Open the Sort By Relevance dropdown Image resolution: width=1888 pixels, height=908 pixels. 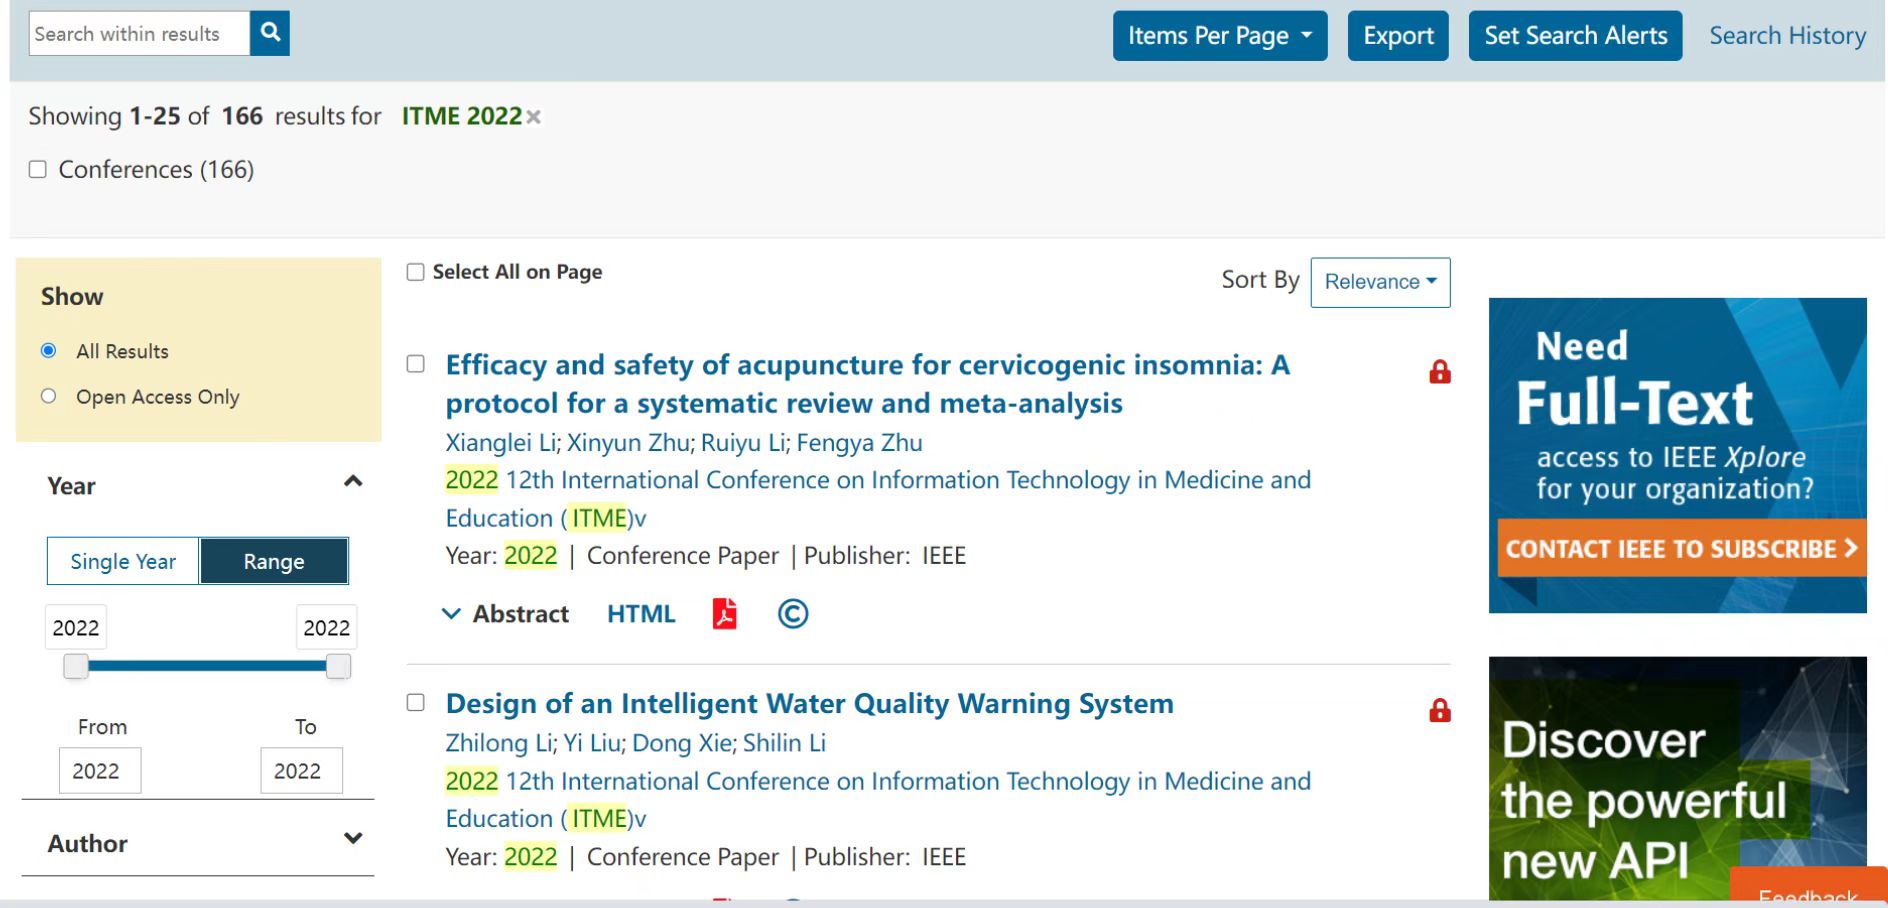coord(1379,282)
